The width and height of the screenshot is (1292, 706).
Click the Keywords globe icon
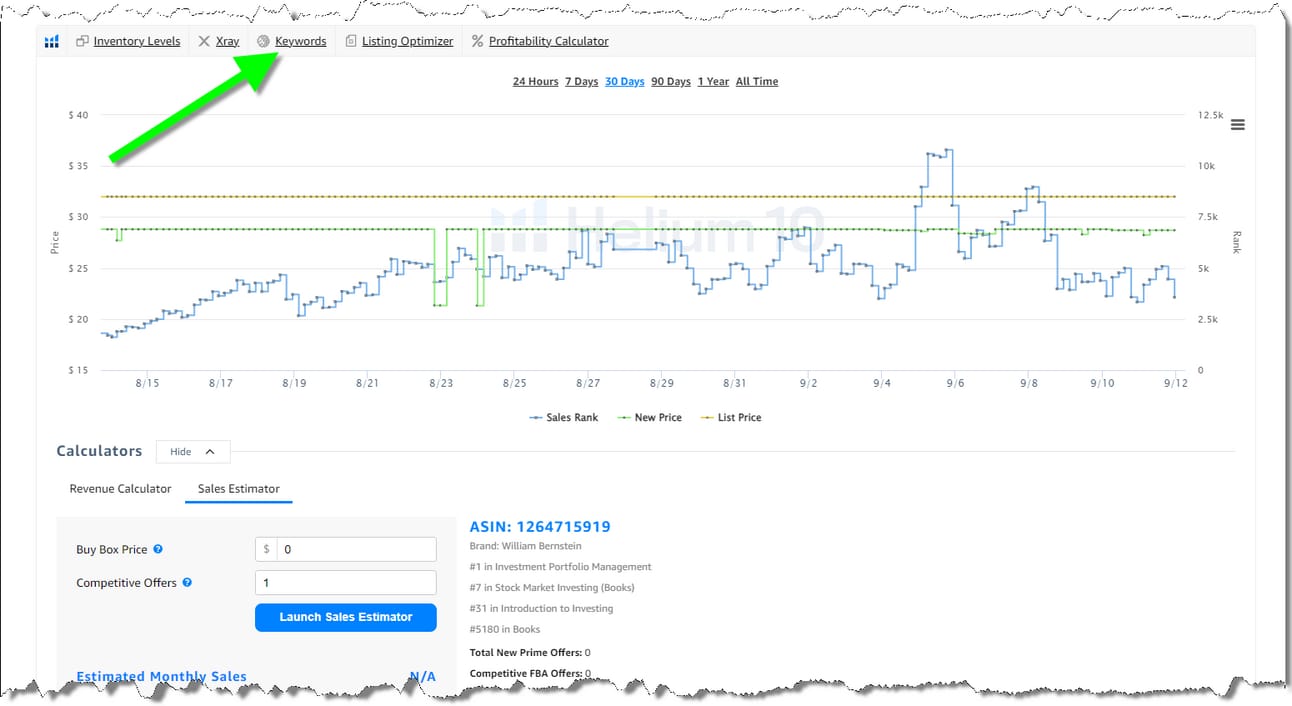(x=263, y=41)
